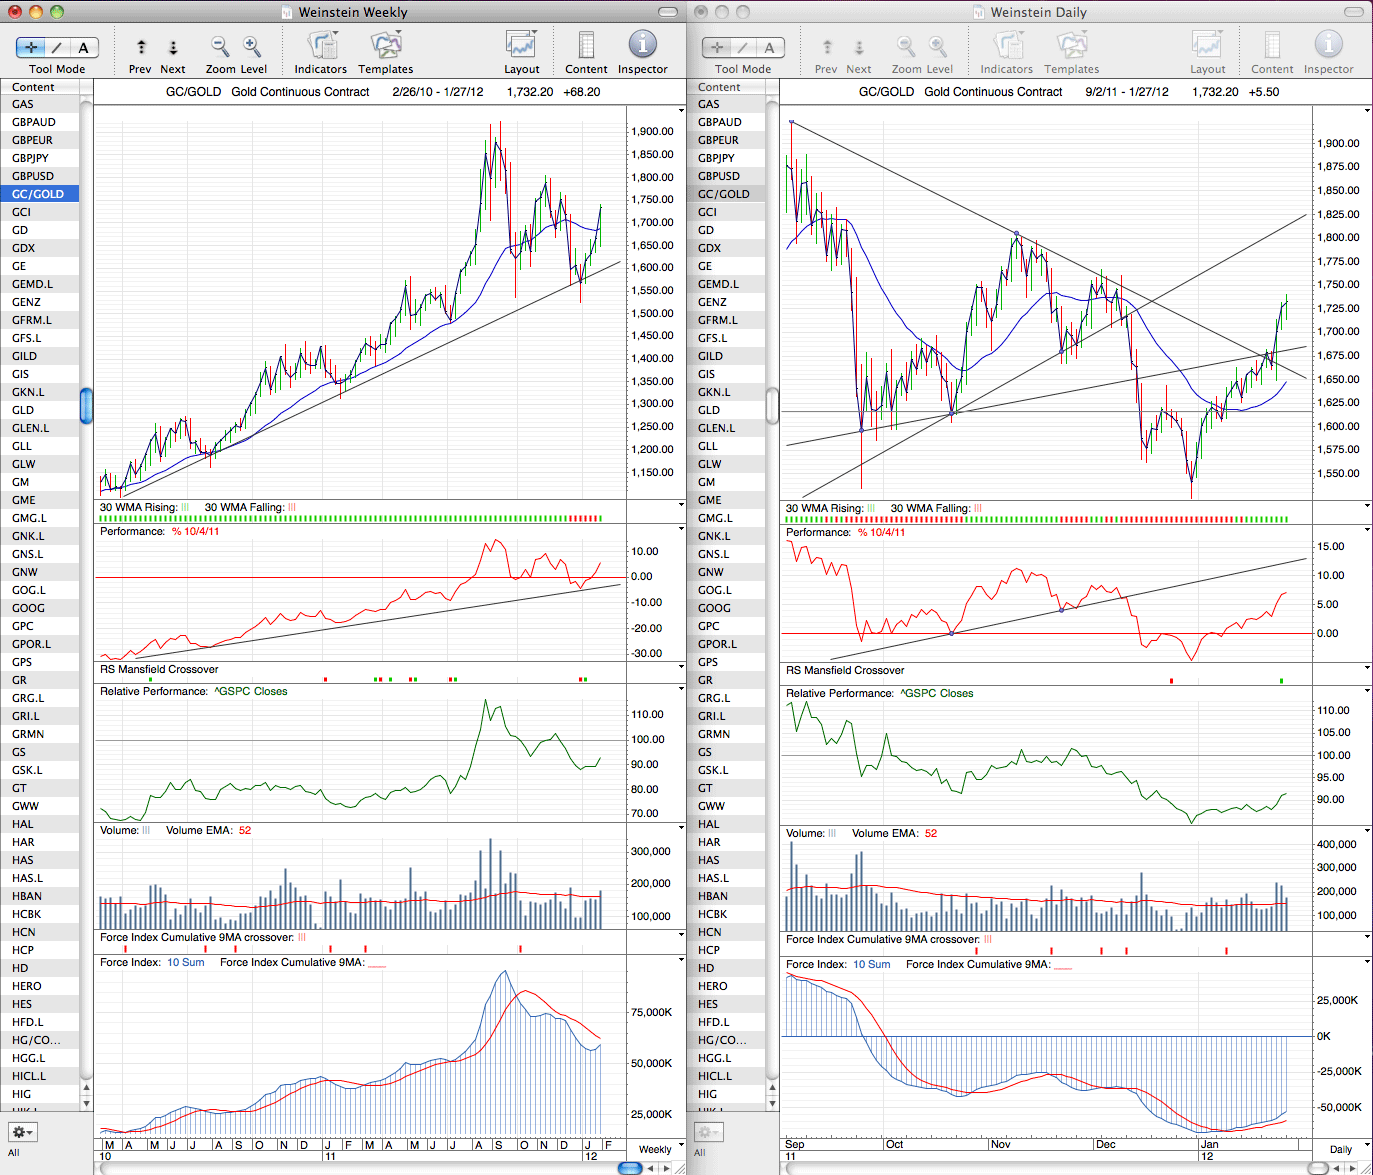Viewport: 1373px width, 1175px height.
Task: Select GOOG in Weekly symbol list
Action: 40,608
